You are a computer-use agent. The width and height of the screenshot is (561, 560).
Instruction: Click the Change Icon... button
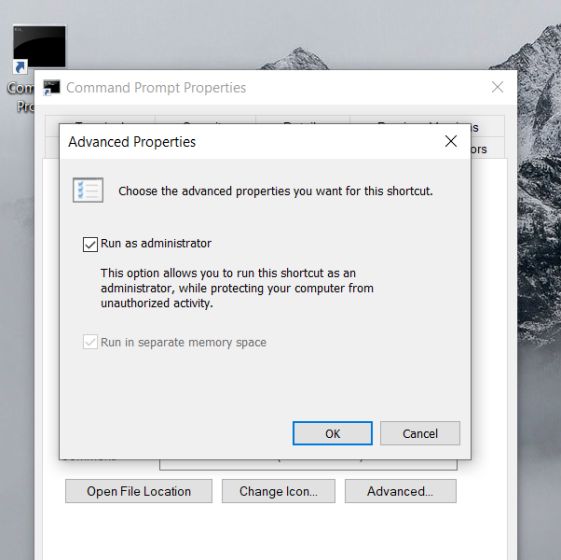click(278, 491)
